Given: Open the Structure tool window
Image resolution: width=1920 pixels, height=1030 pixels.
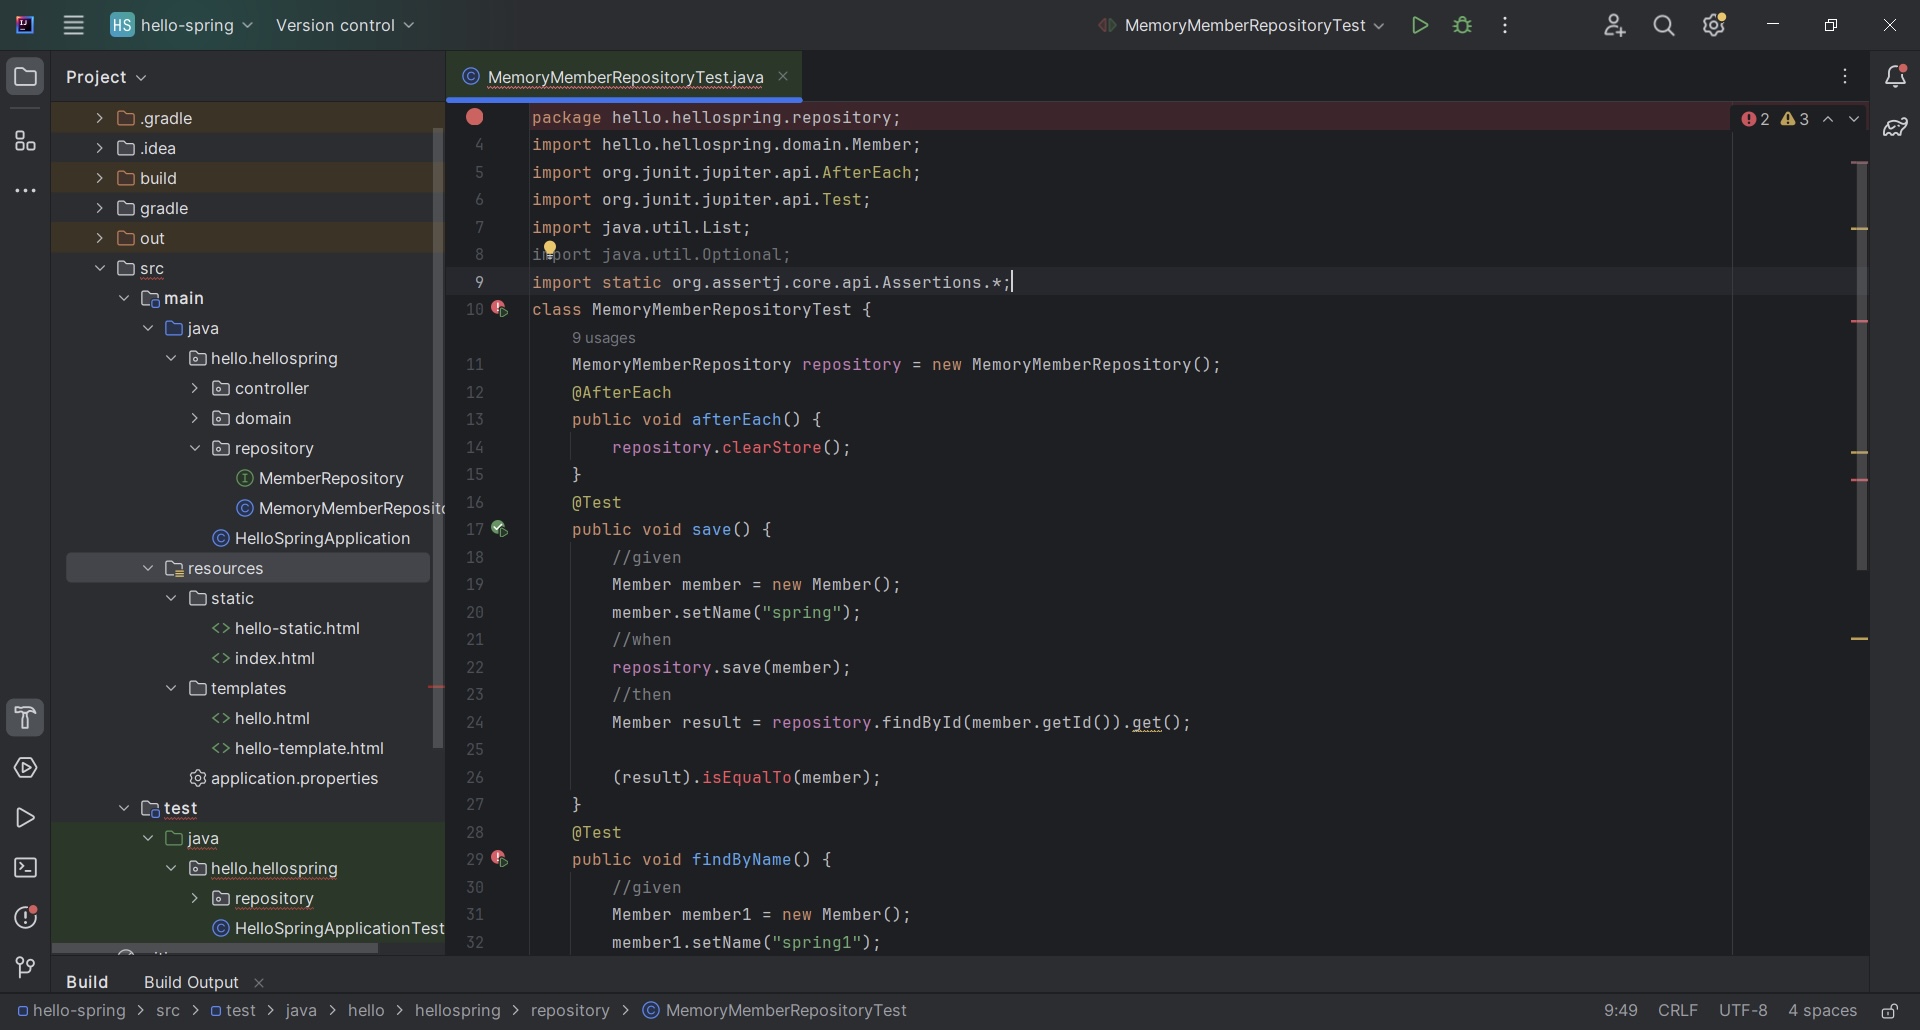Looking at the screenshot, I should tap(26, 141).
